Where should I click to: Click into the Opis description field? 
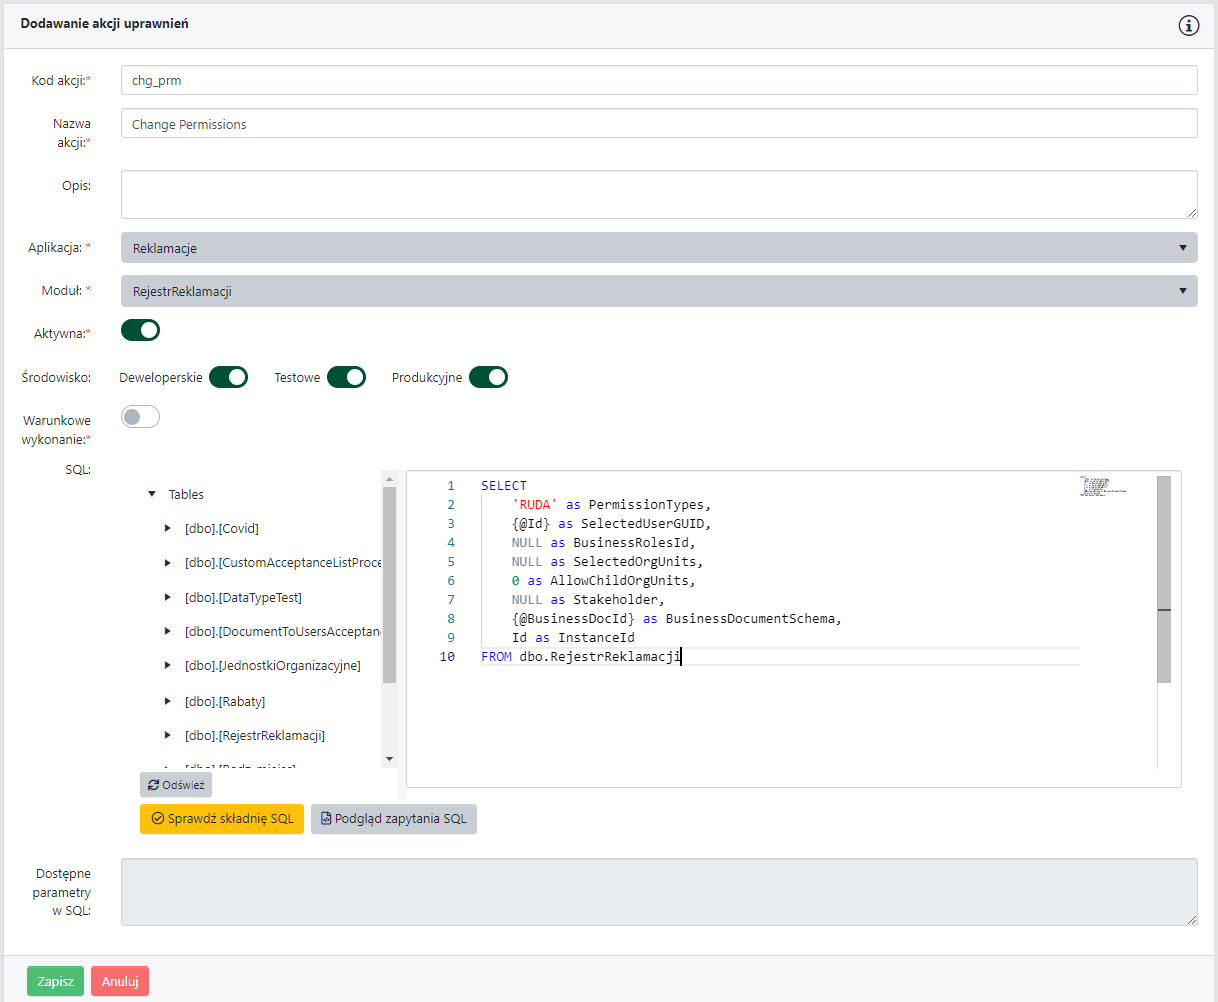pos(658,194)
